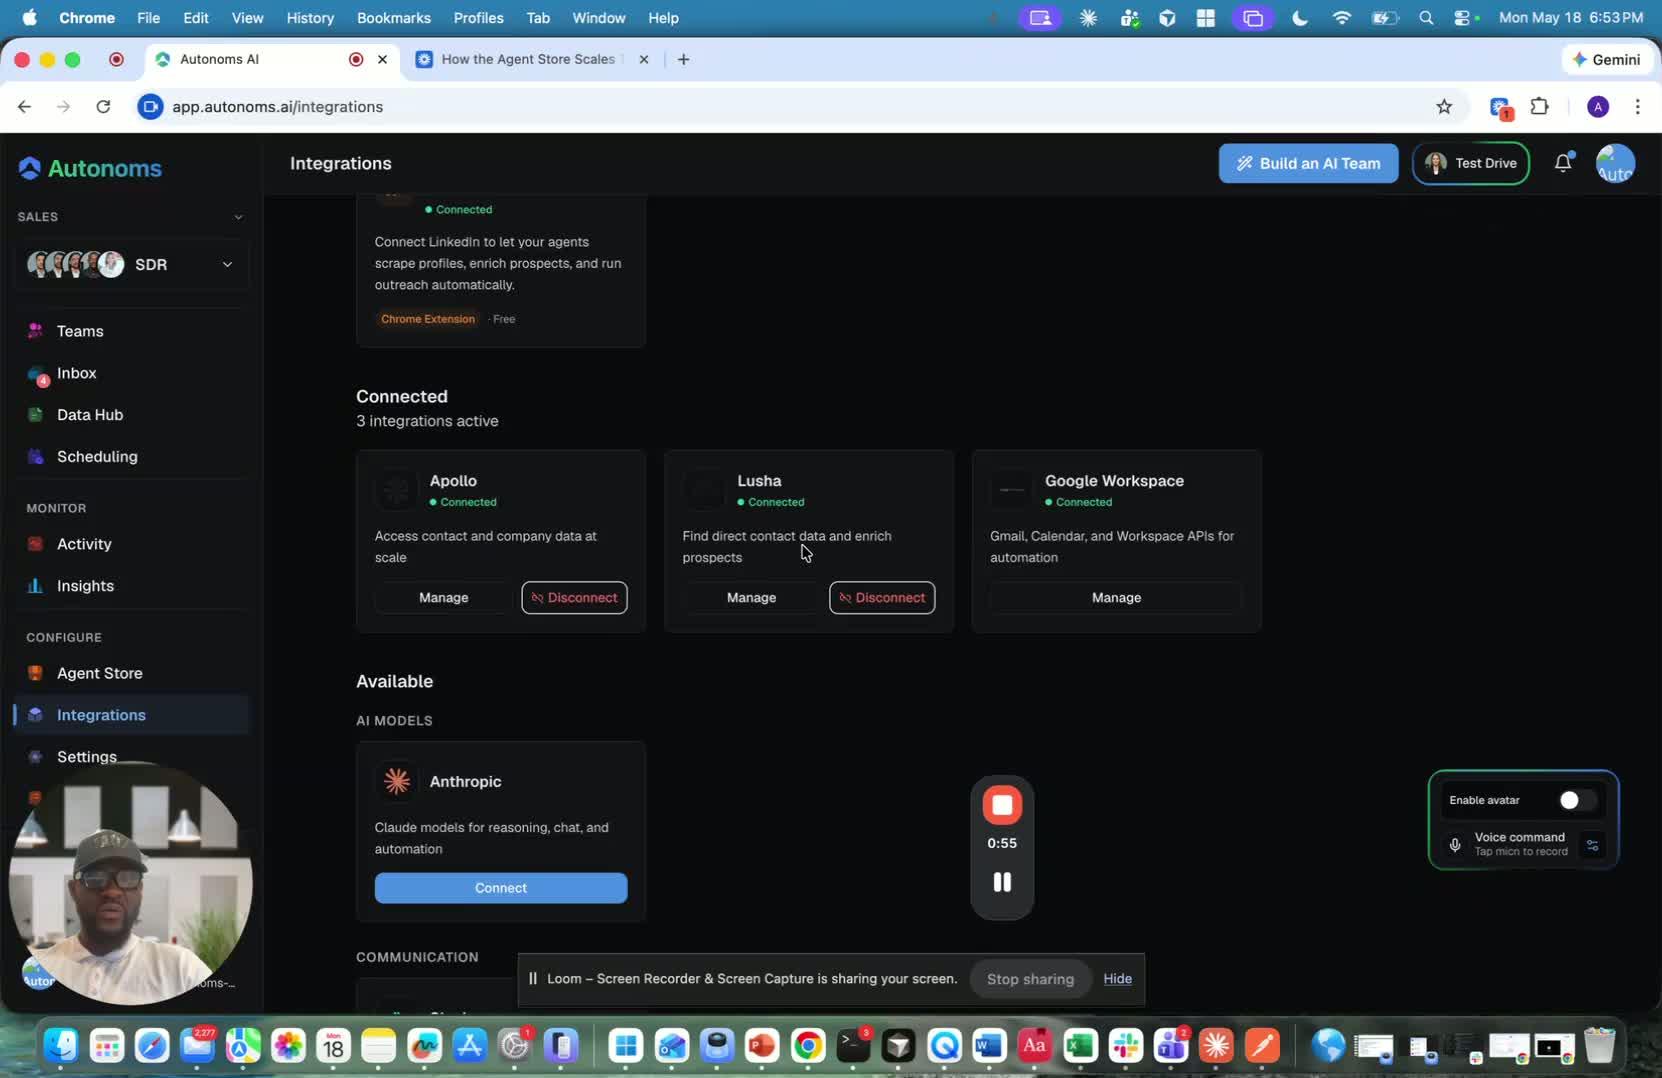Go back in Chrome
The height and width of the screenshot is (1078, 1662).
[24, 107]
